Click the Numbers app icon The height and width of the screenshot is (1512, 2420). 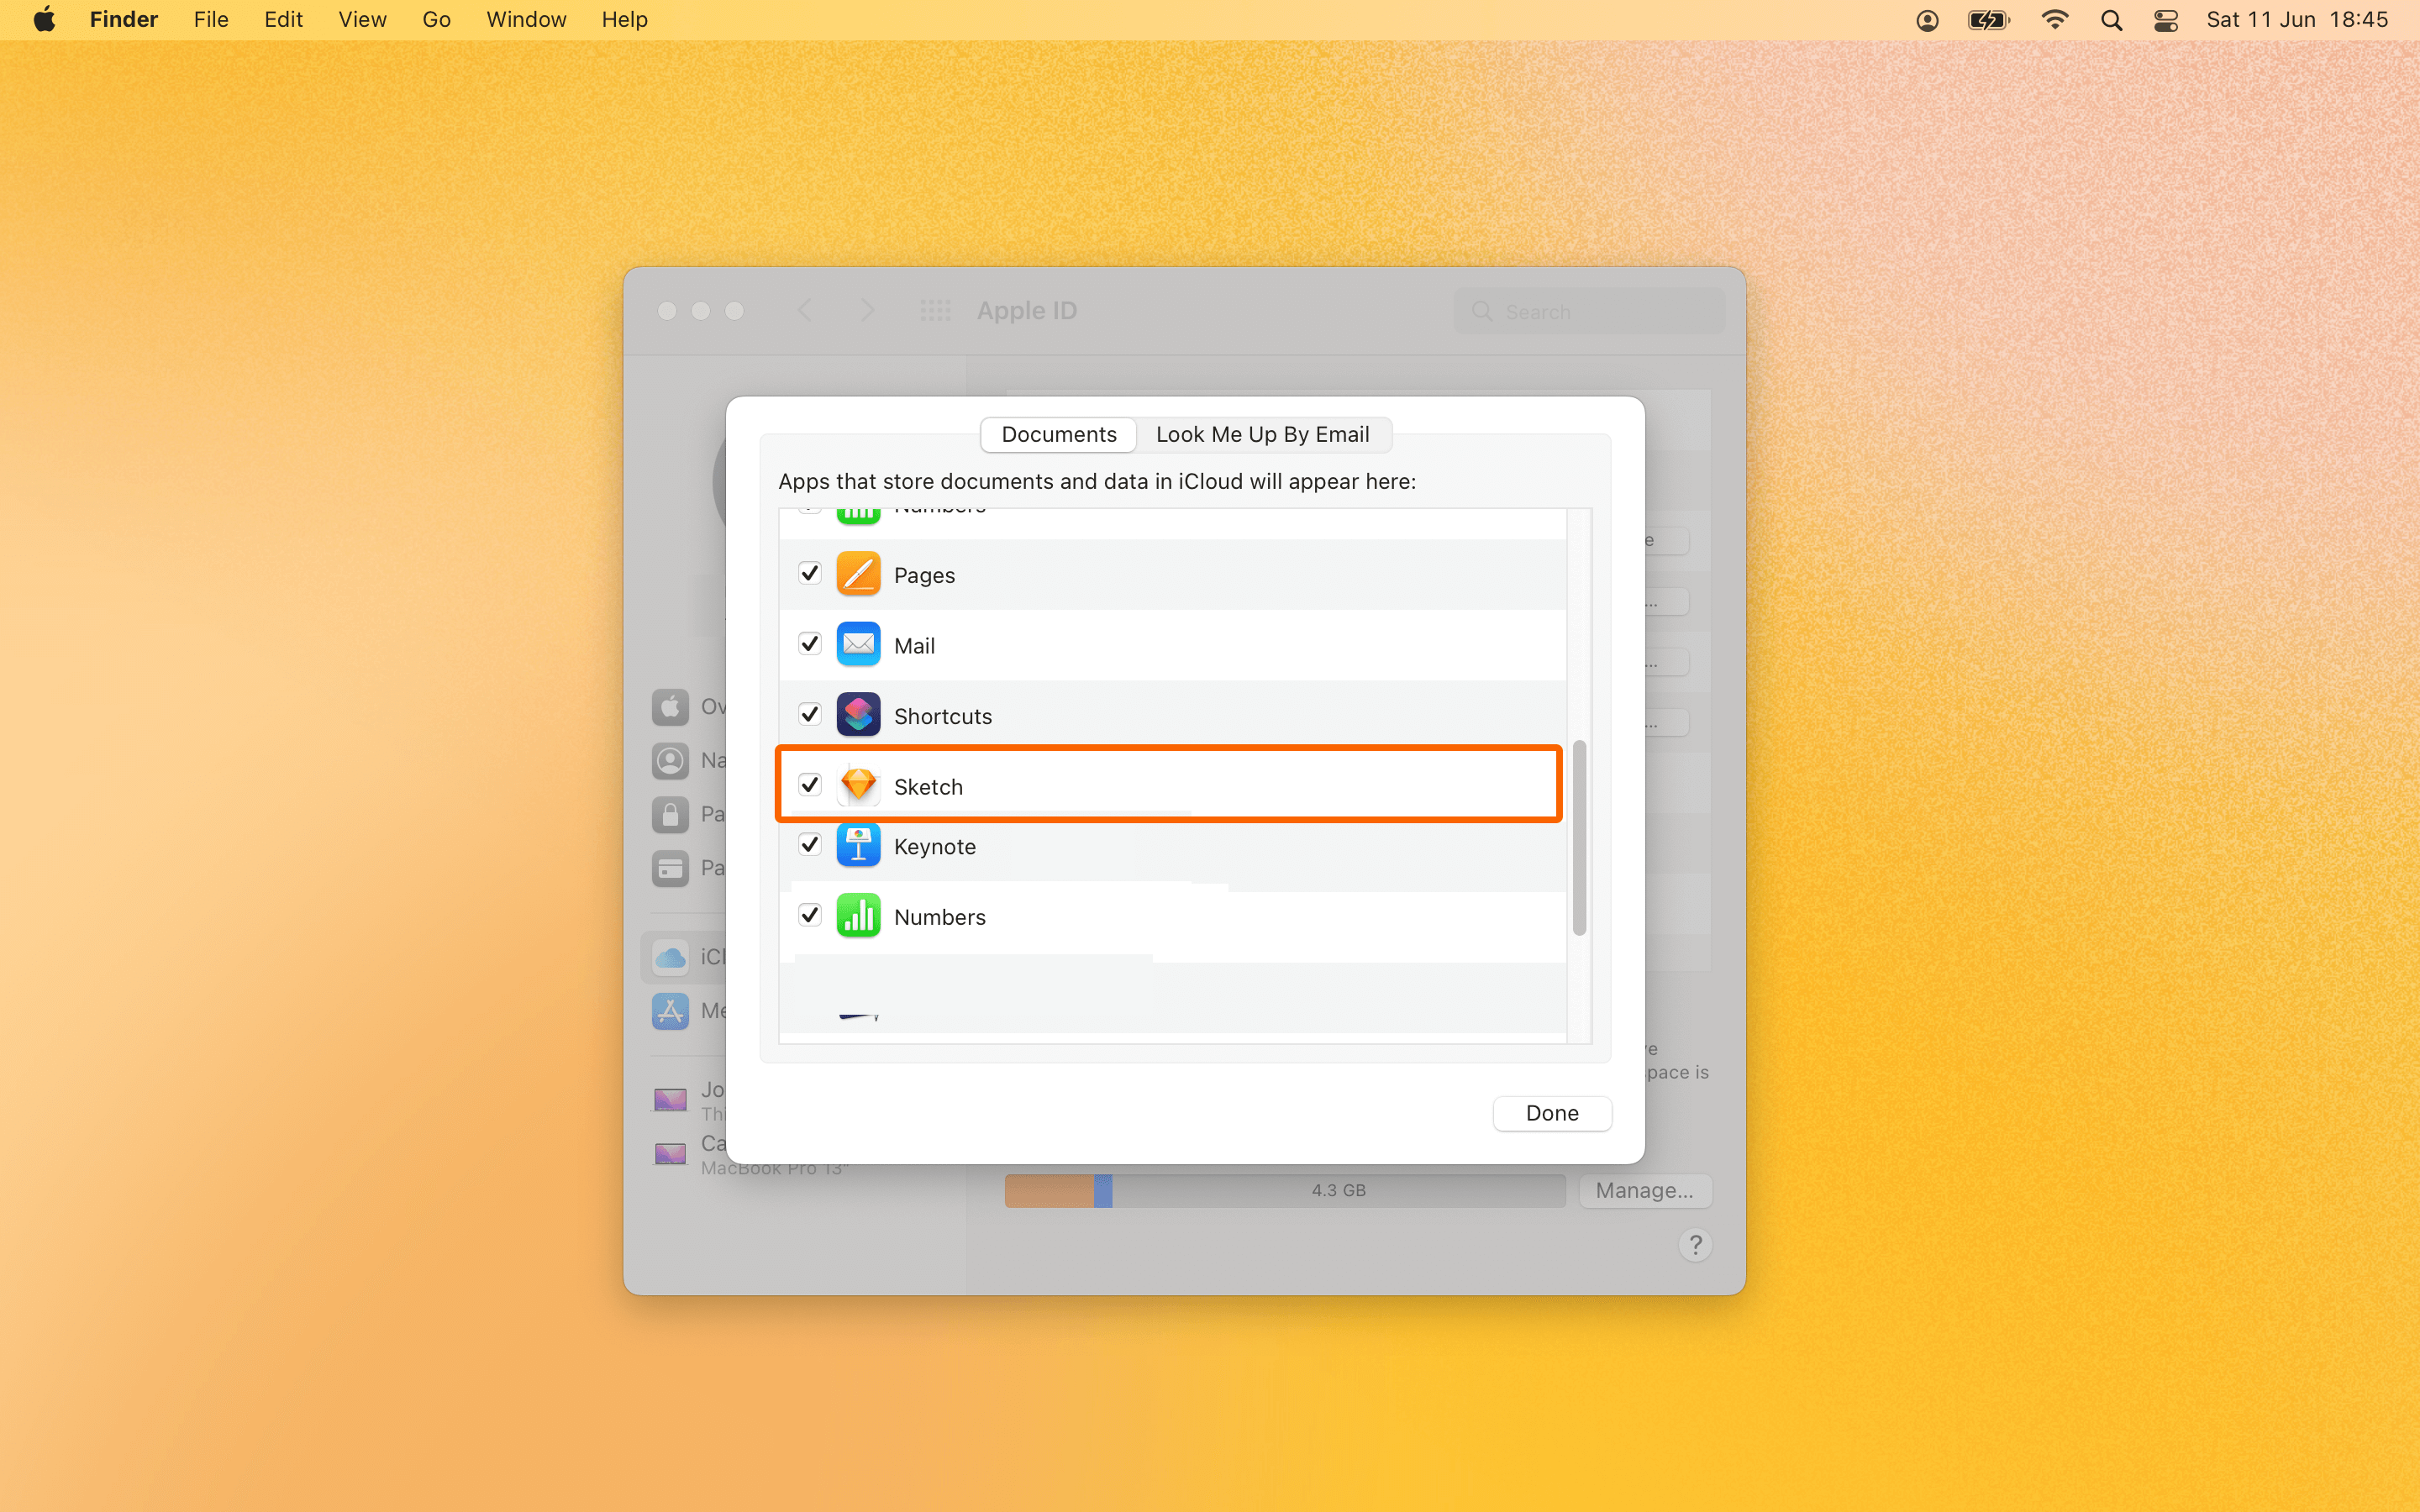(858, 915)
